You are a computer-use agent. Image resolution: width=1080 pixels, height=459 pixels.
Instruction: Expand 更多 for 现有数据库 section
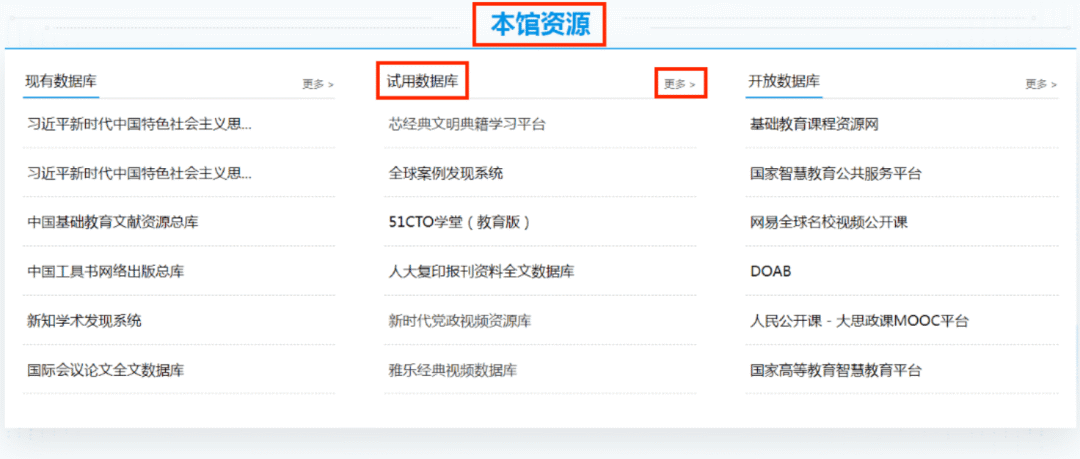[317, 84]
